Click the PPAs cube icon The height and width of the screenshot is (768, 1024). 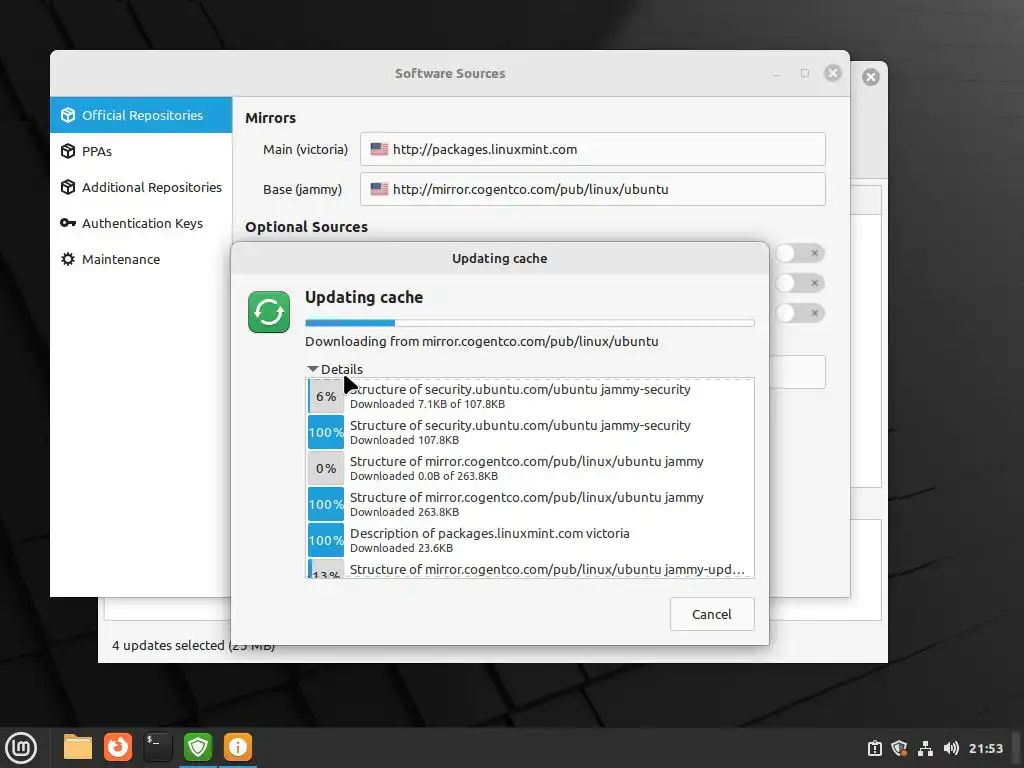click(x=68, y=151)
